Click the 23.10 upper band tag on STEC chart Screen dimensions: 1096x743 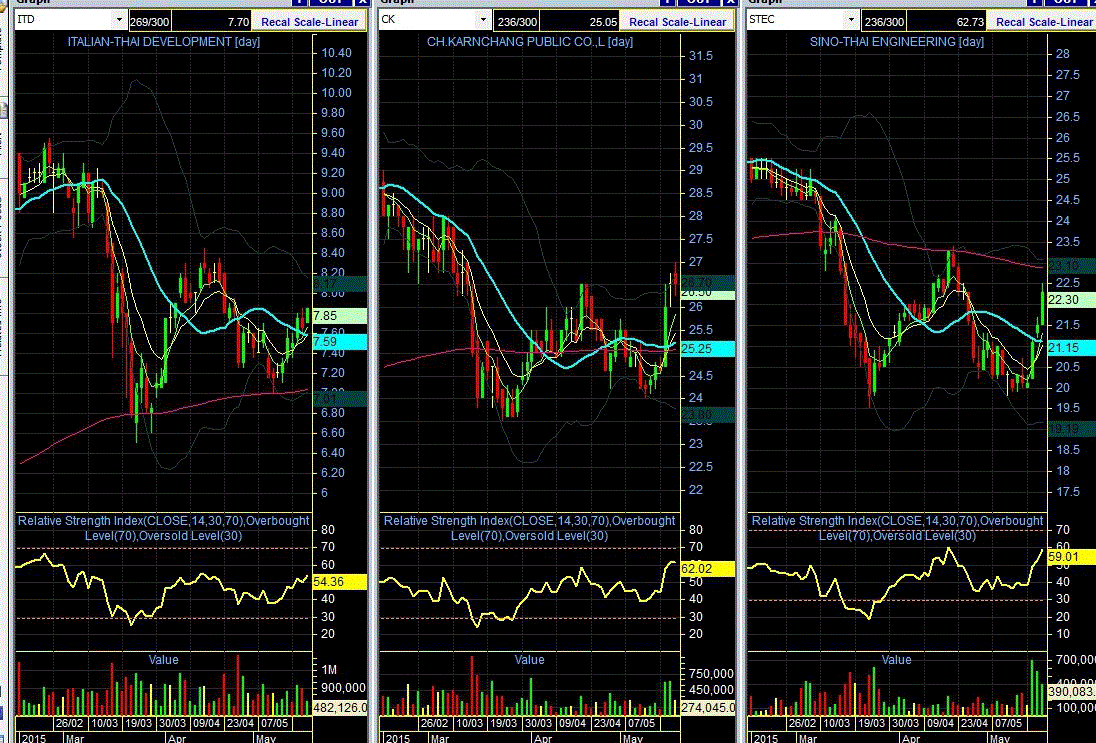coord(1072,266)
